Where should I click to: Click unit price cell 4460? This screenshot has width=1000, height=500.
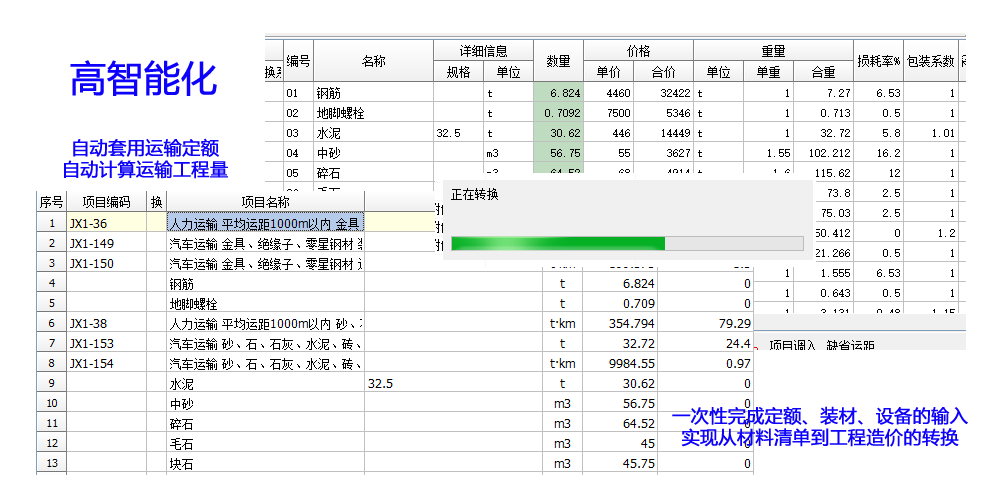608,93
